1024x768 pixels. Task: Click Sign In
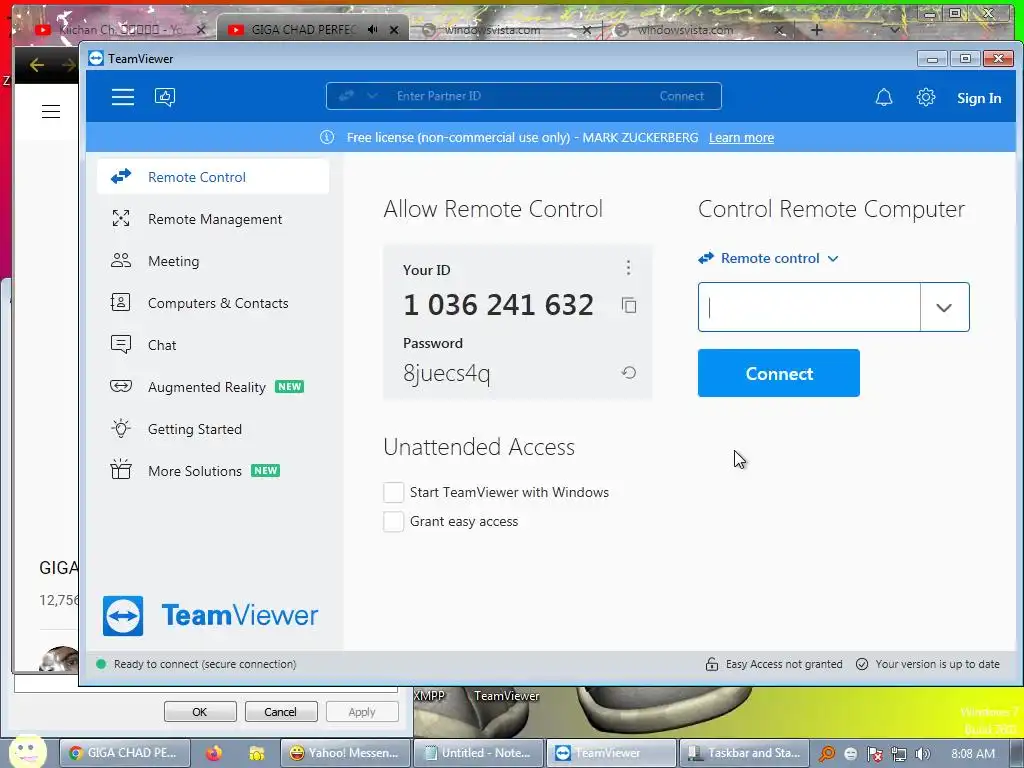coord(978,98)
